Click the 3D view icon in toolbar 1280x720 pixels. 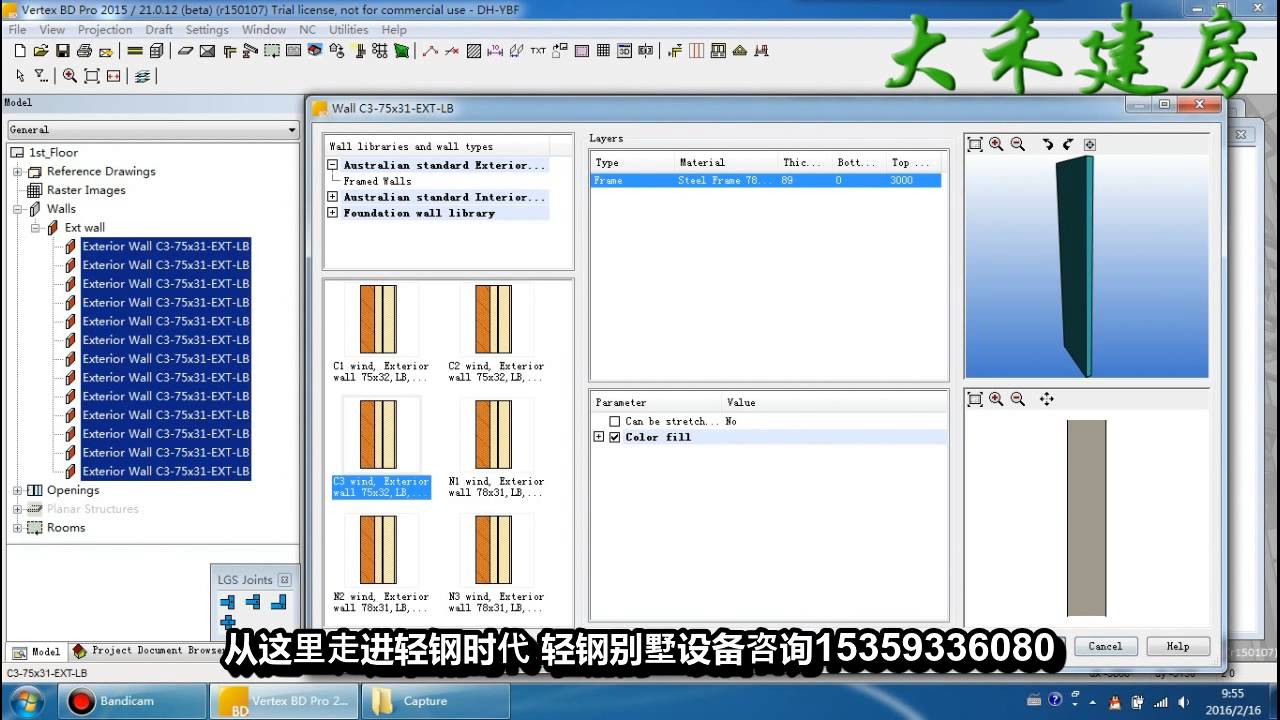click(625, 51)
